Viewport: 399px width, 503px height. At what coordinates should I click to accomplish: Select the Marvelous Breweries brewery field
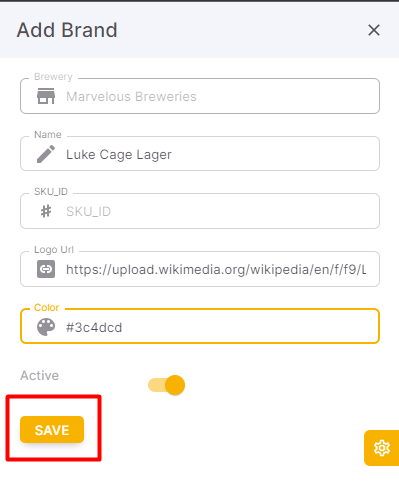200,96
